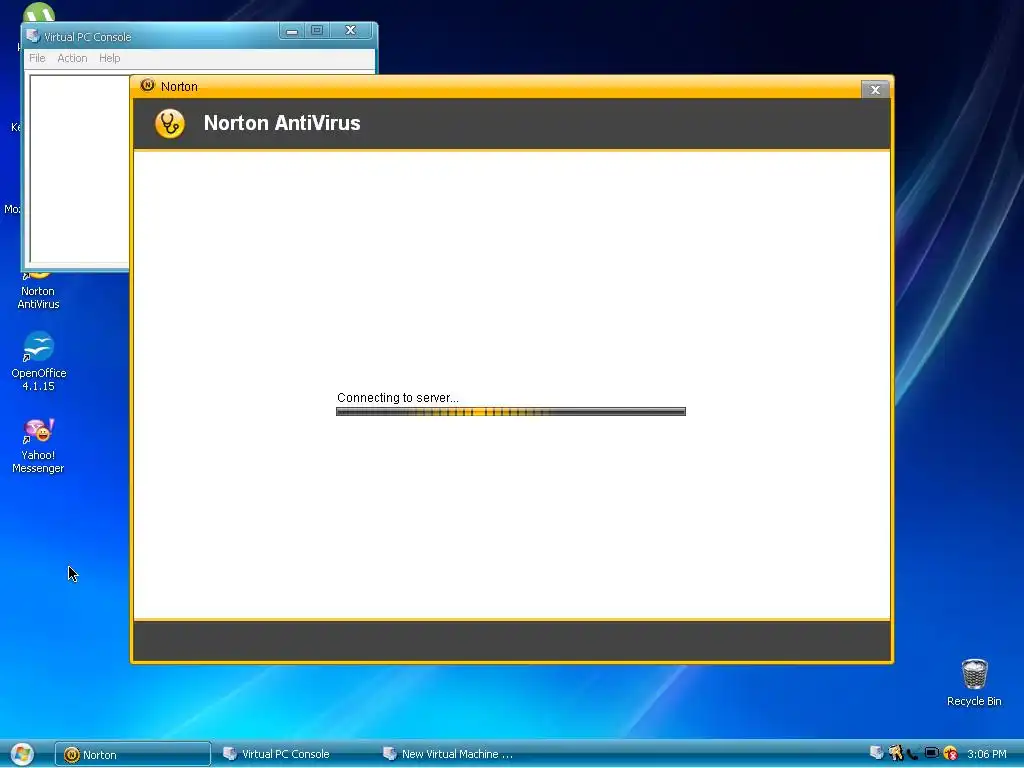The image size is (1024, 768).
Task: Open the Windows Start button
Action: (22, 754)
